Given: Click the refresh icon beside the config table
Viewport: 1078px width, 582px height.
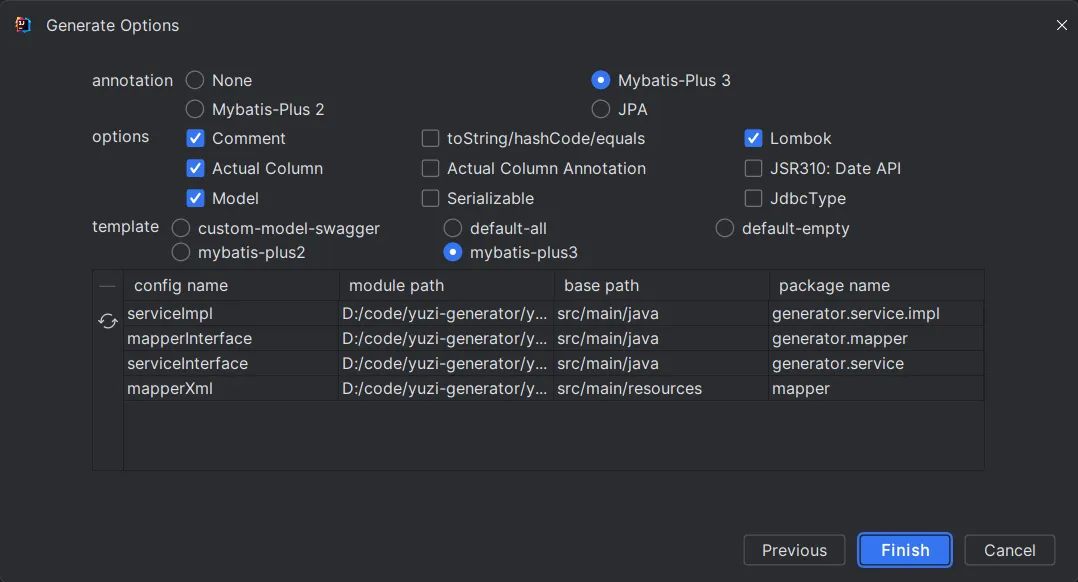Looking at the screenshot, I should tap(108, 321).
